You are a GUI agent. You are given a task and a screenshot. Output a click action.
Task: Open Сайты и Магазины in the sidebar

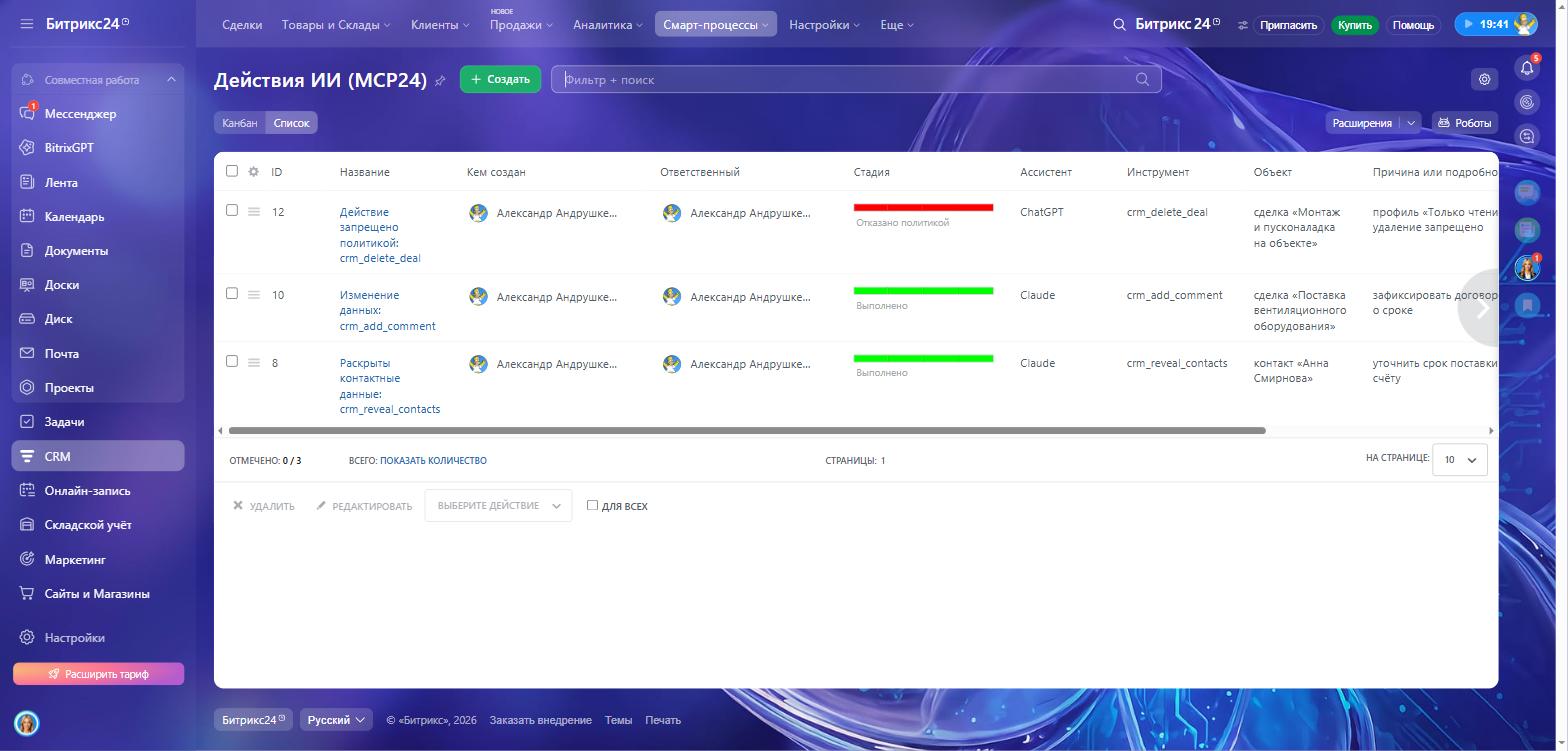[98, 594]
